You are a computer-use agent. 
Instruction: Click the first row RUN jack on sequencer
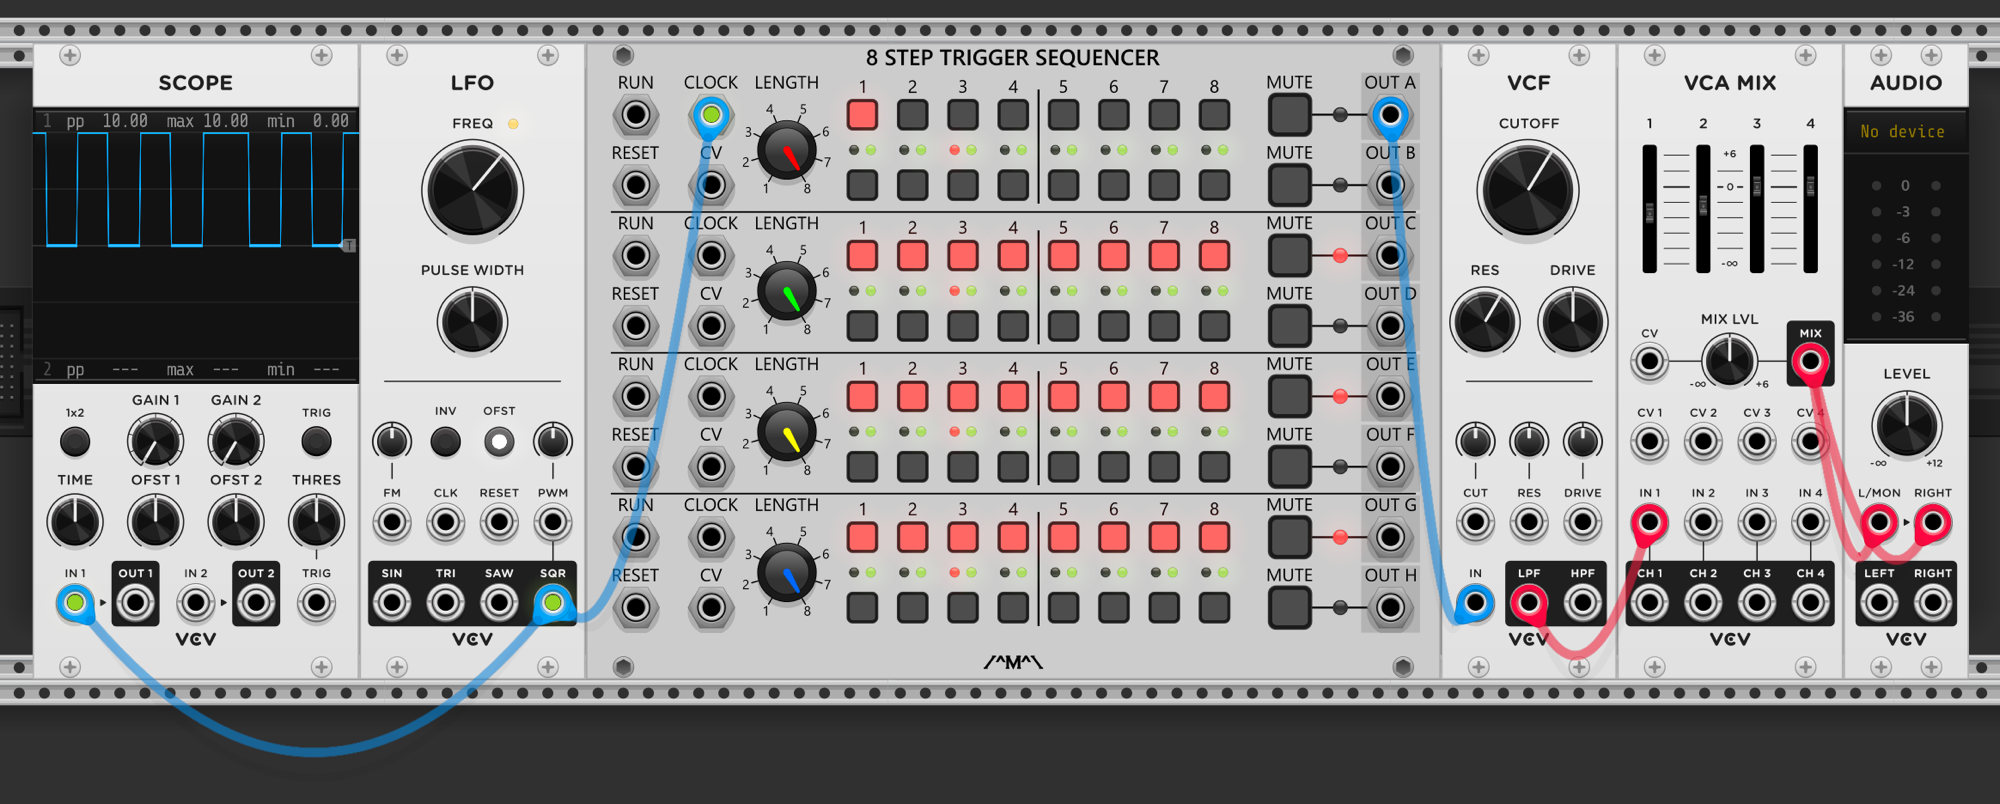635,115
